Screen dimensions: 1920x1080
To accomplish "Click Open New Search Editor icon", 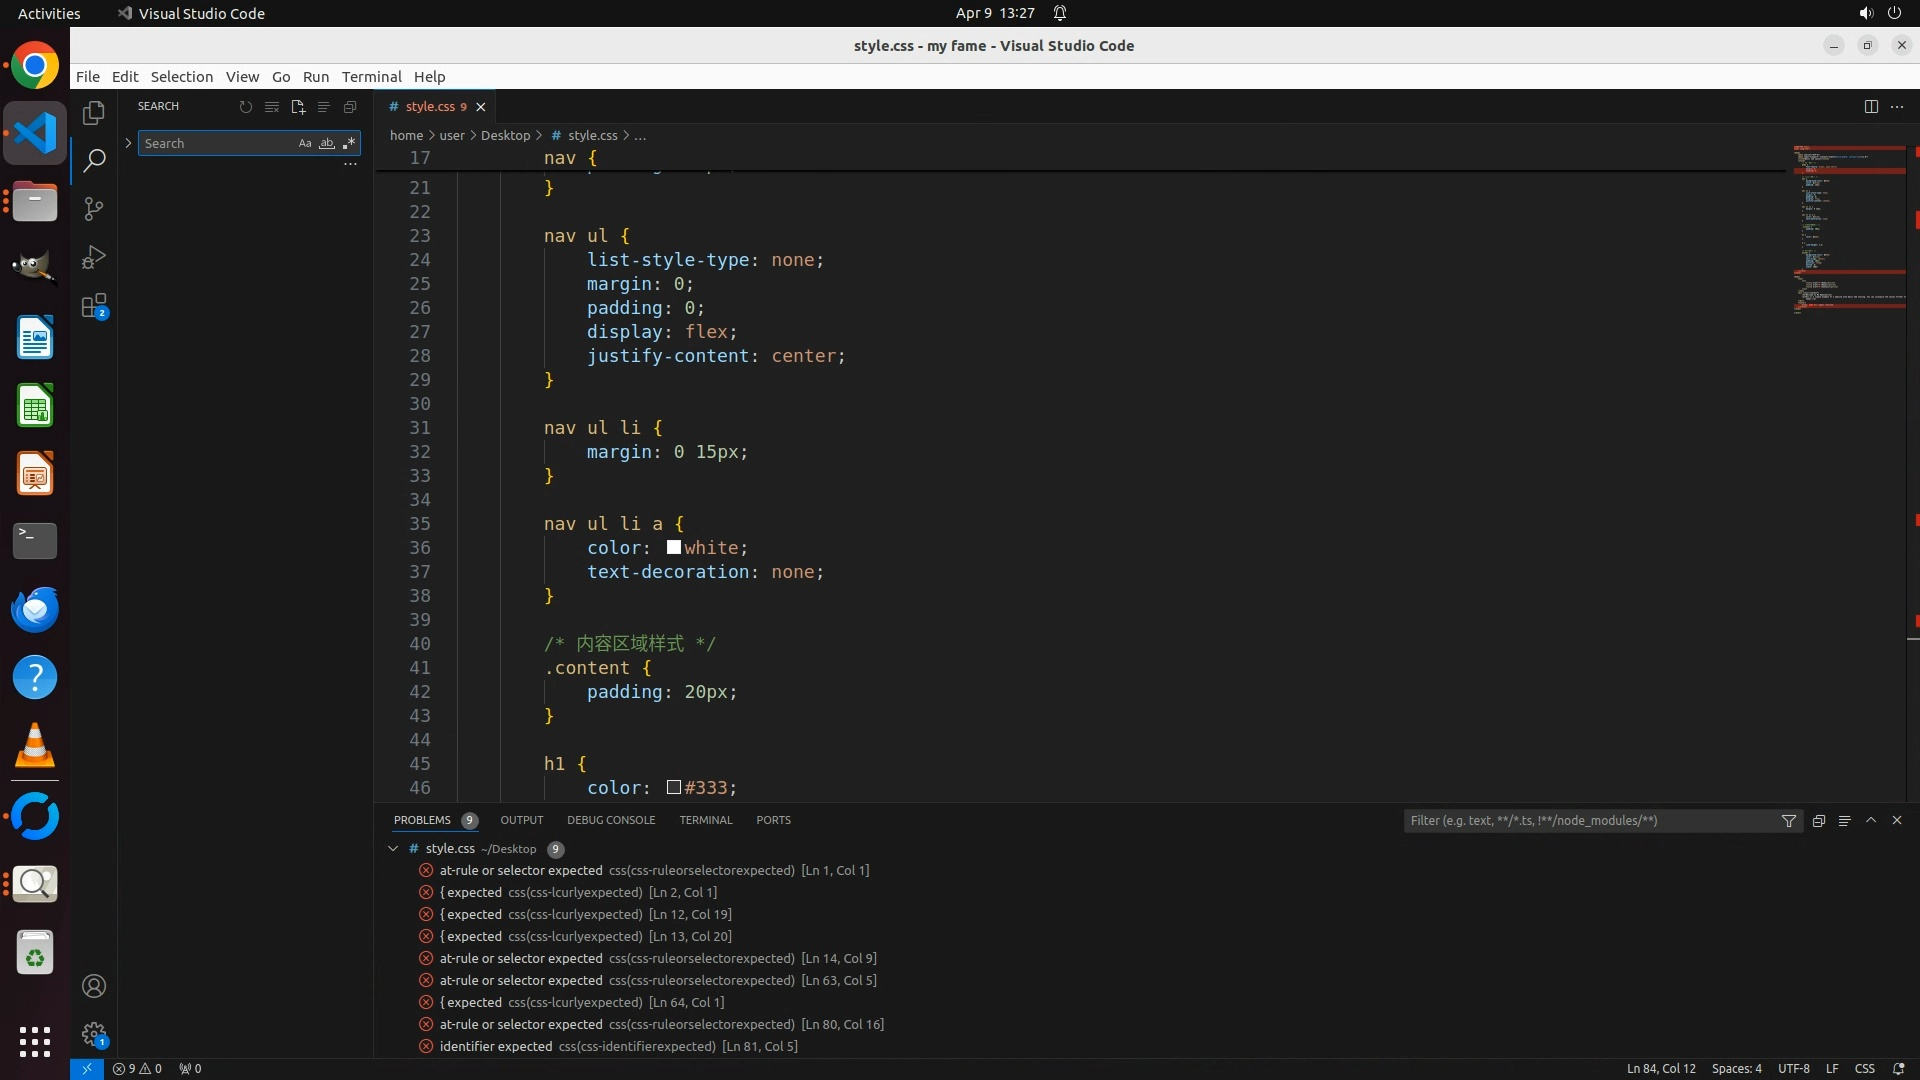I will pos(297,107).
